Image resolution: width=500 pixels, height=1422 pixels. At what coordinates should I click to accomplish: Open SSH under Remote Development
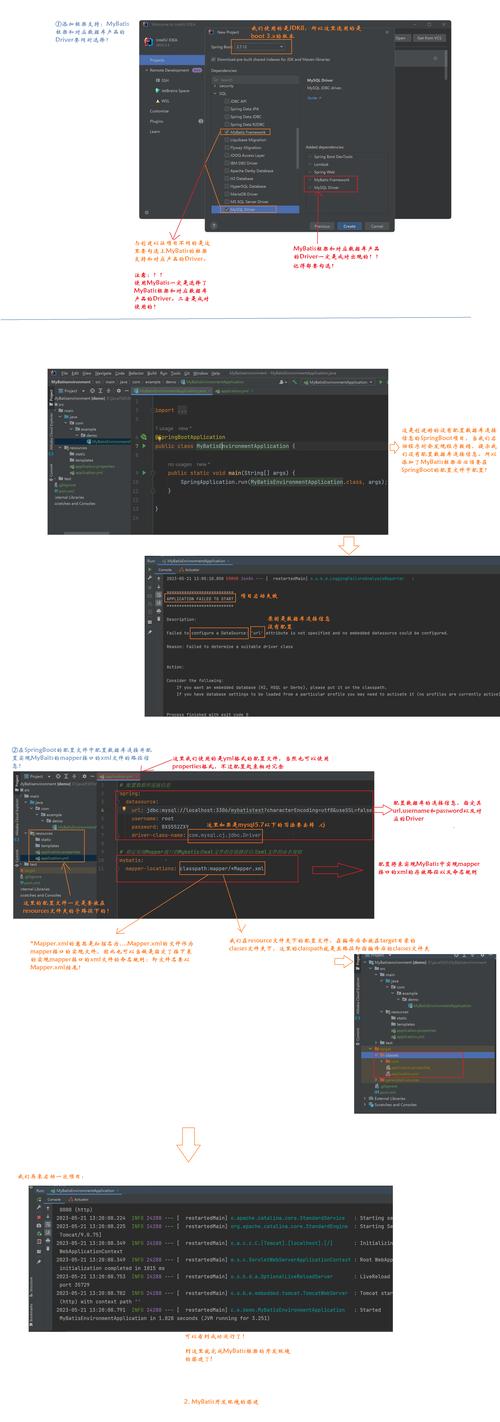[165, 79]
